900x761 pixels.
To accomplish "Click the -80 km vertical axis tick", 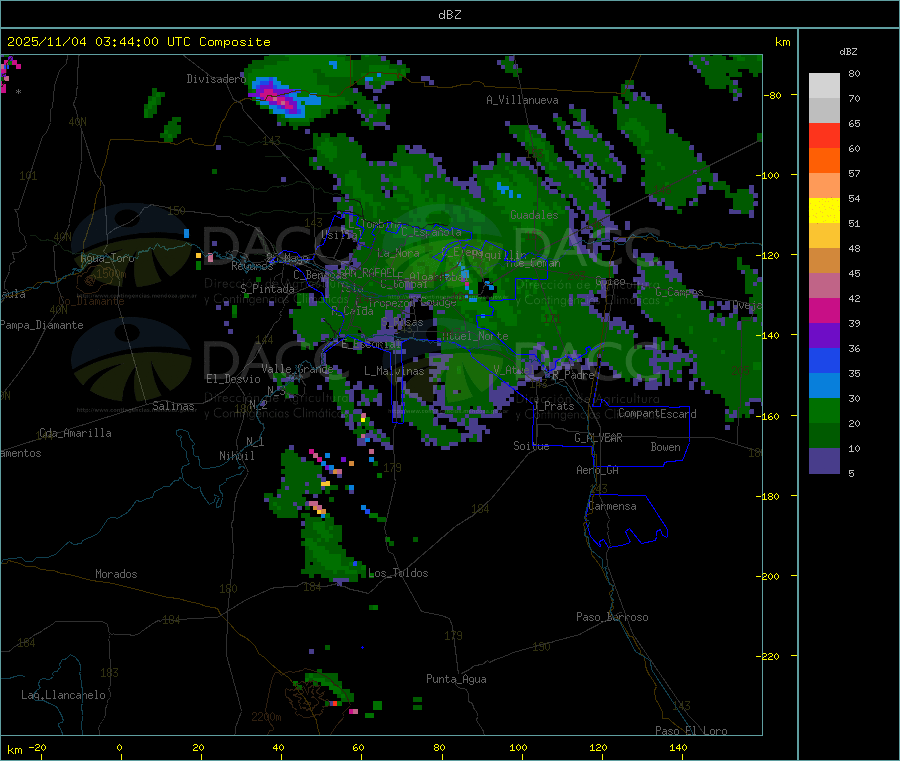I will [773, 95].
